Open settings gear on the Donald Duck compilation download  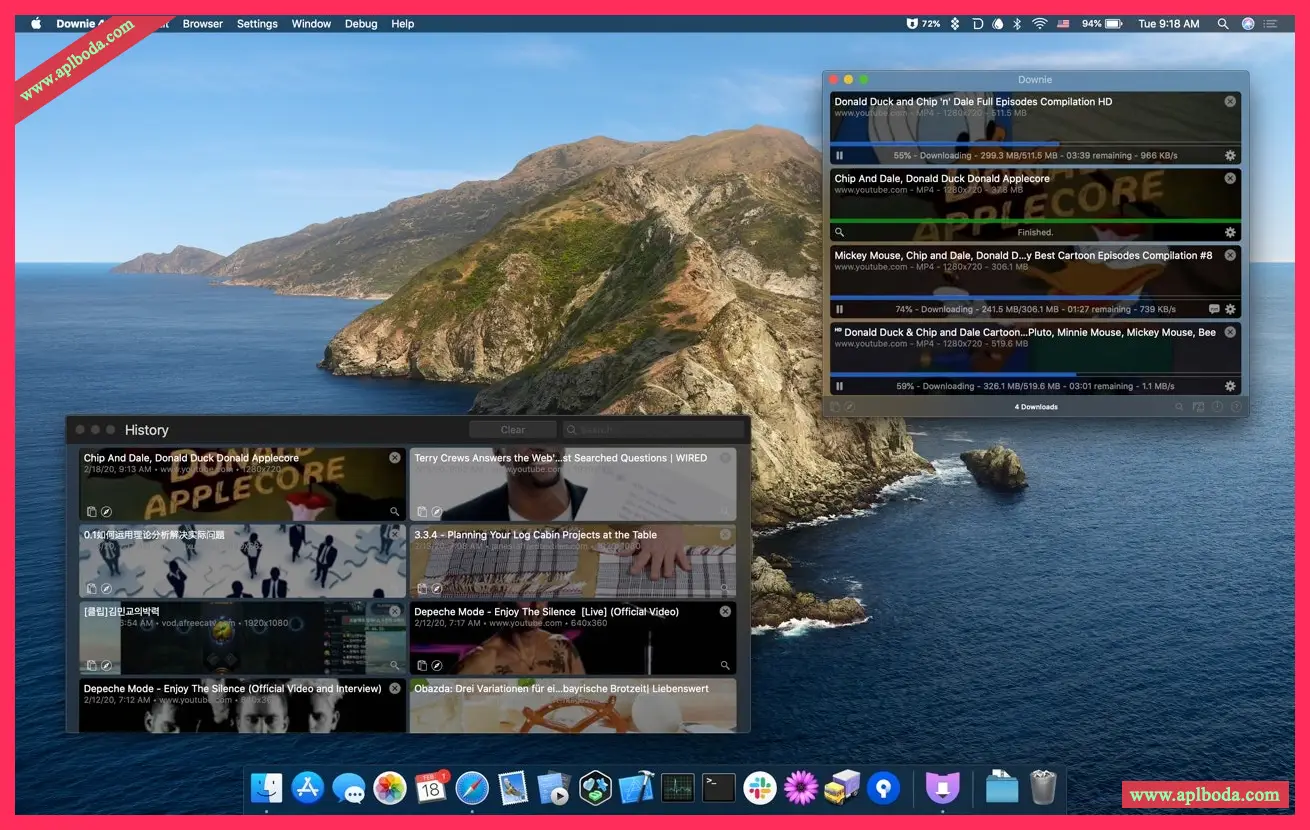coord(1230,155)
